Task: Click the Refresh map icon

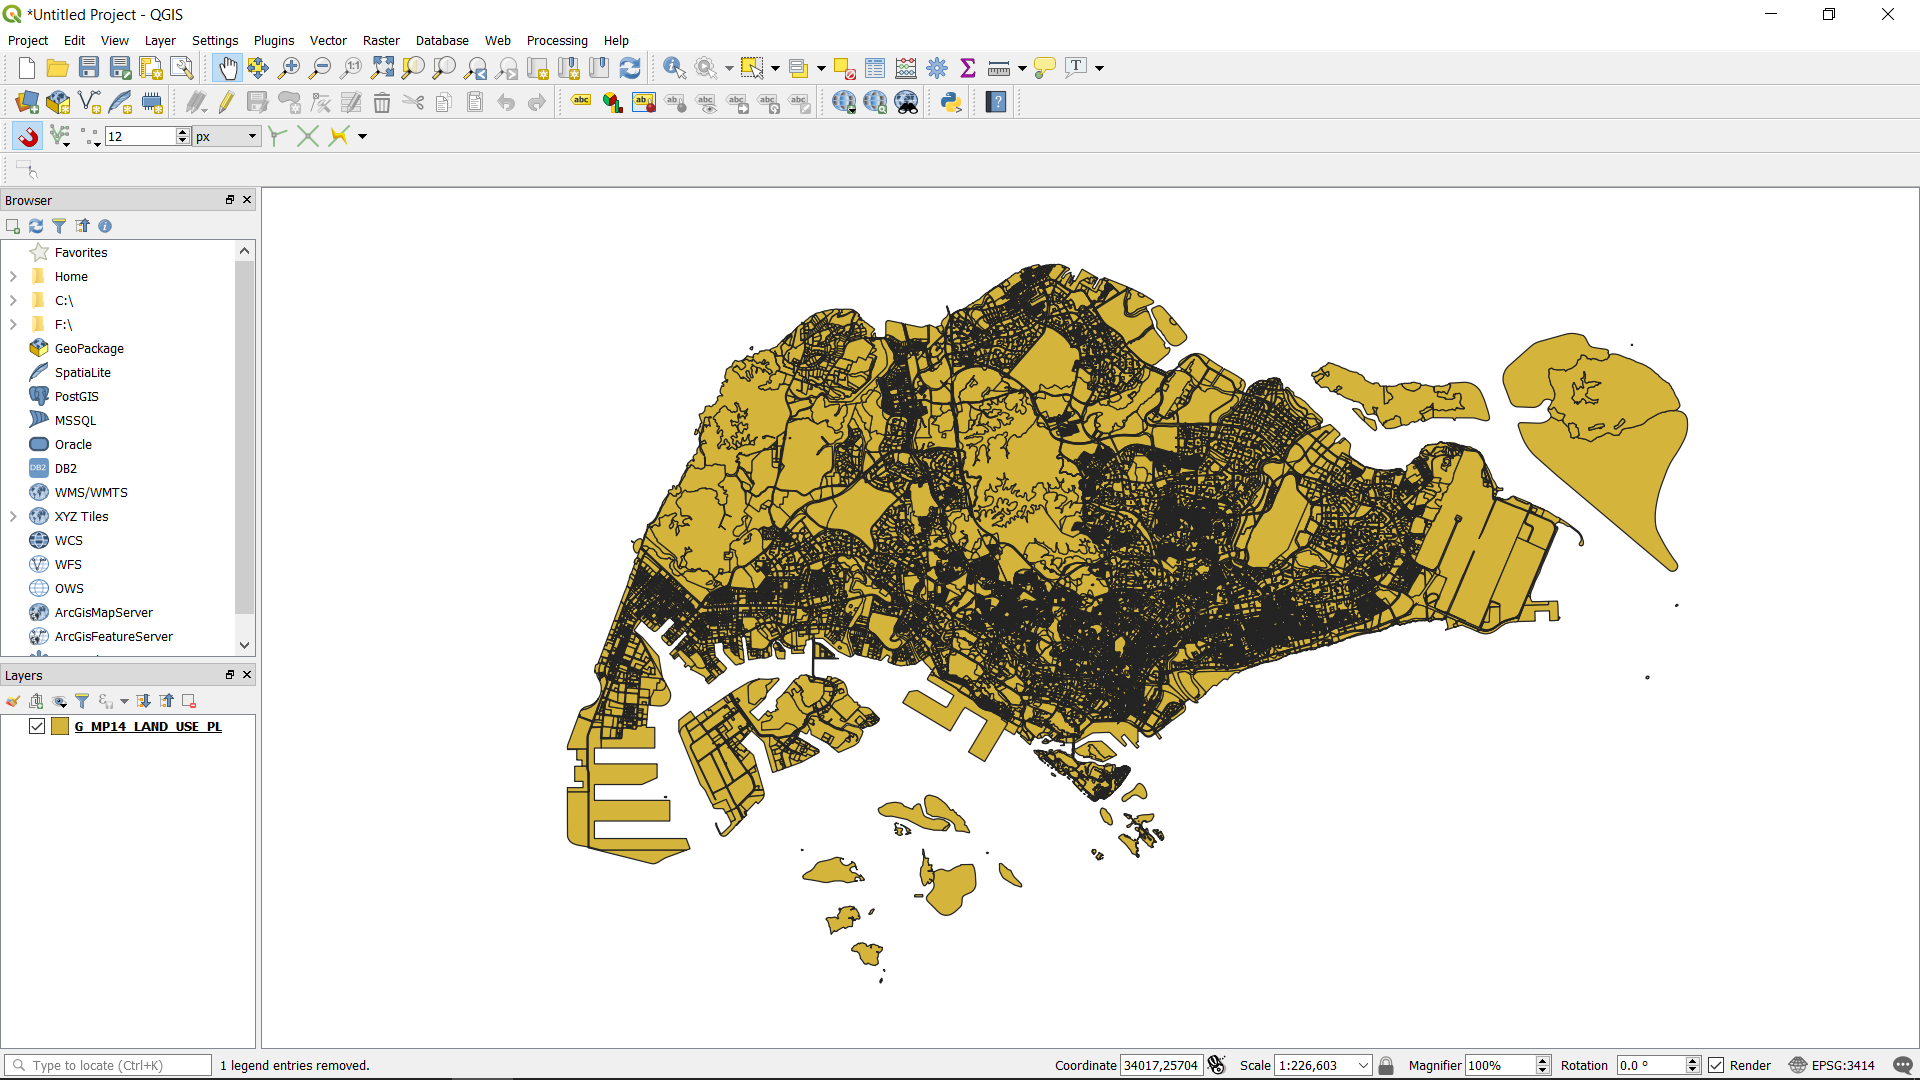Action: pyautogui.click(x=630, y=68)
